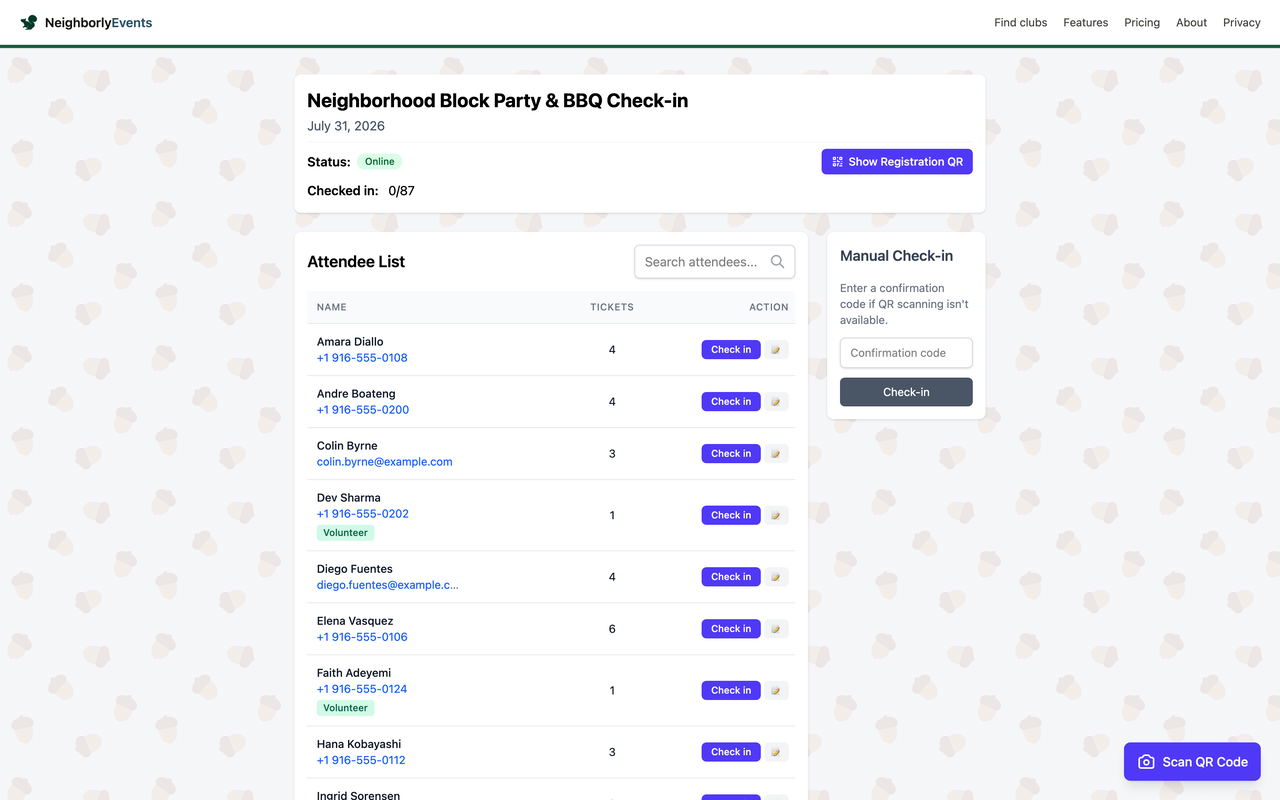Image resolution: width=1280 pixels, height=800 pixels.
Task: Check in Dev Sharma
Action: pos(731,516)
